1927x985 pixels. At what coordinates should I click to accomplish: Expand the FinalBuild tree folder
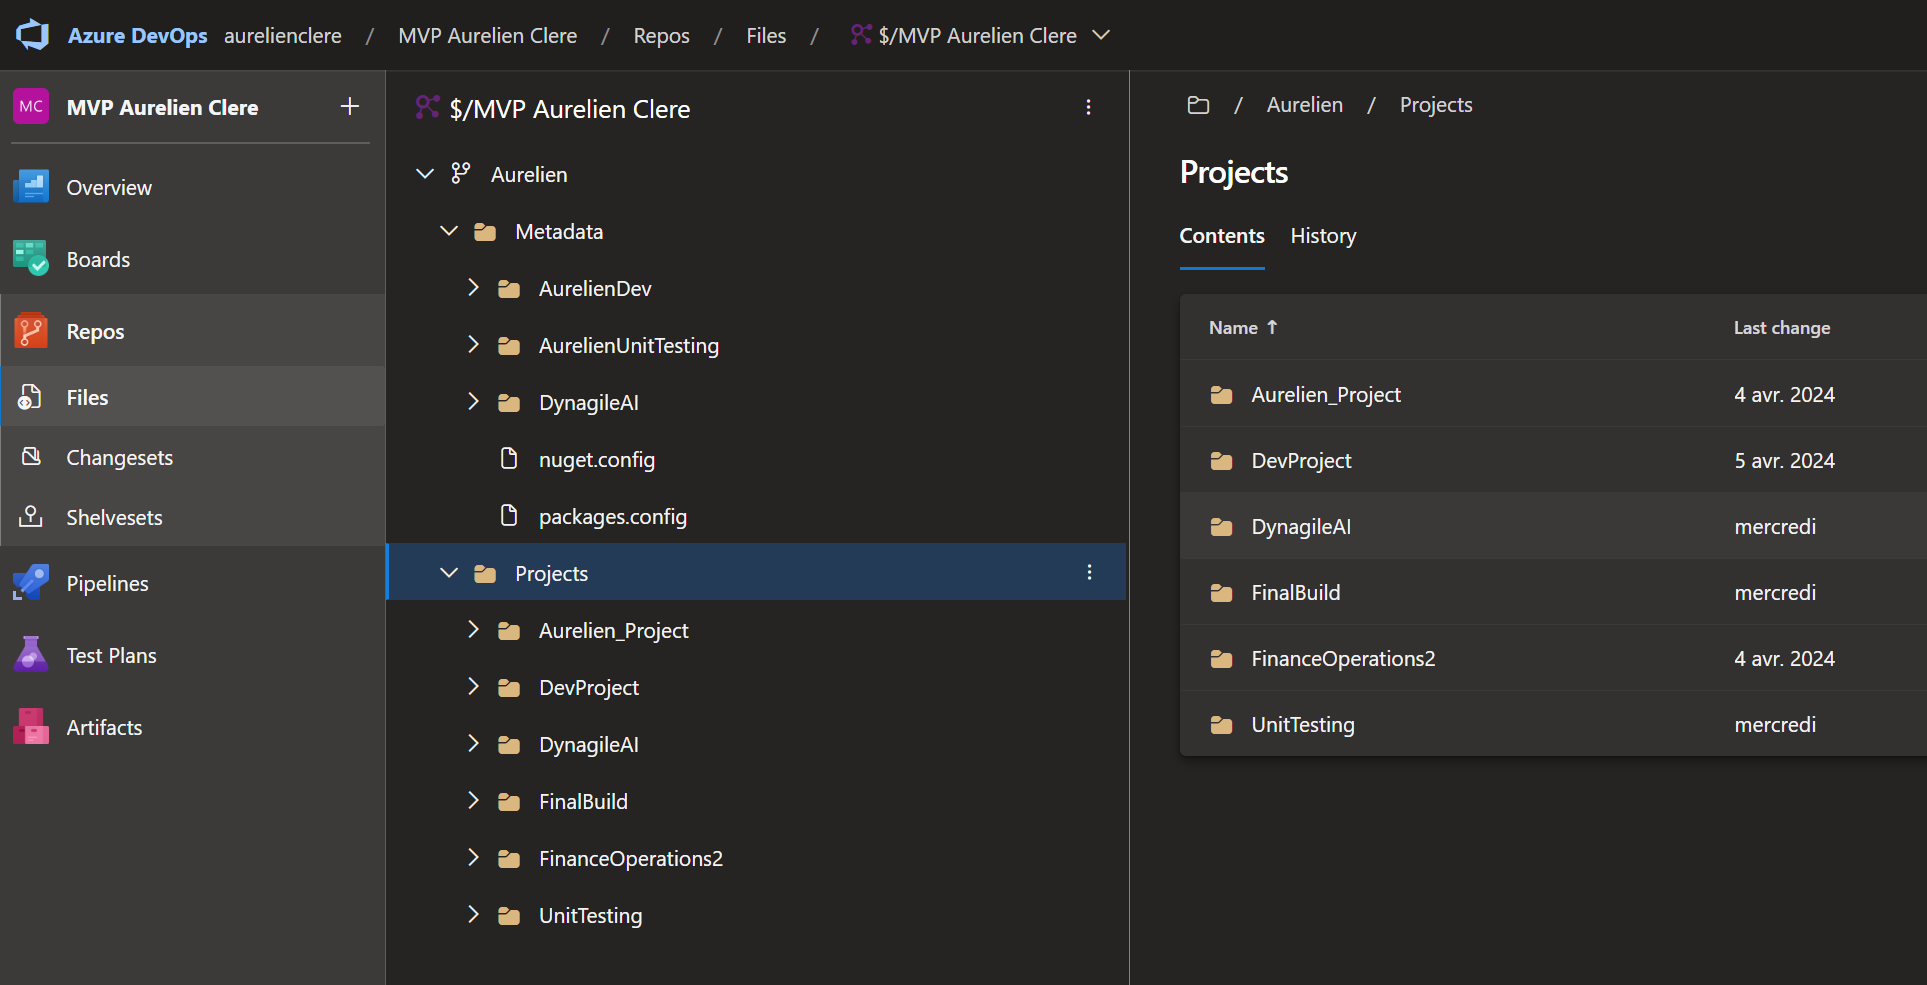point(473,801)
